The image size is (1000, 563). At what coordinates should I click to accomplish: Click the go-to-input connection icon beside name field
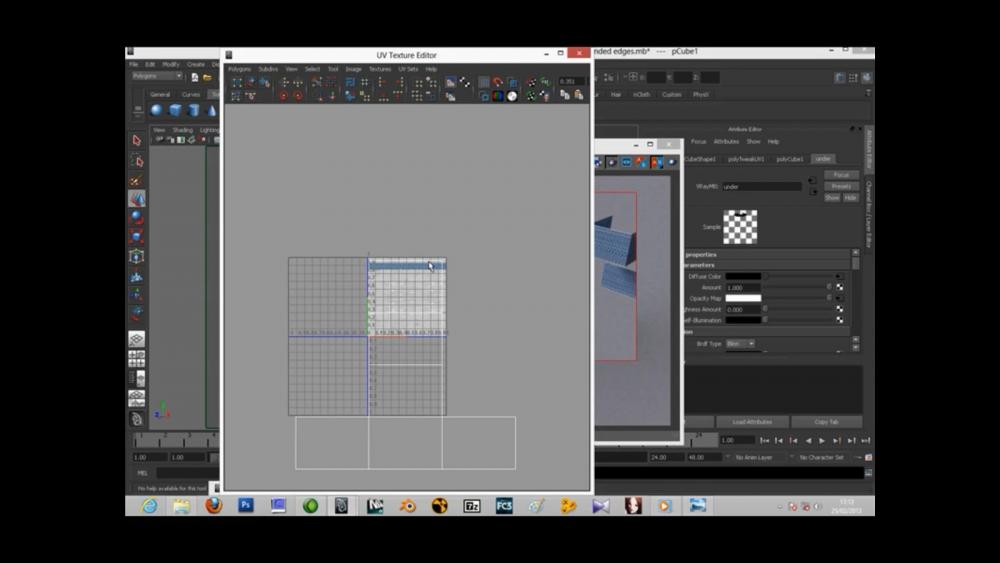point(812,181)
